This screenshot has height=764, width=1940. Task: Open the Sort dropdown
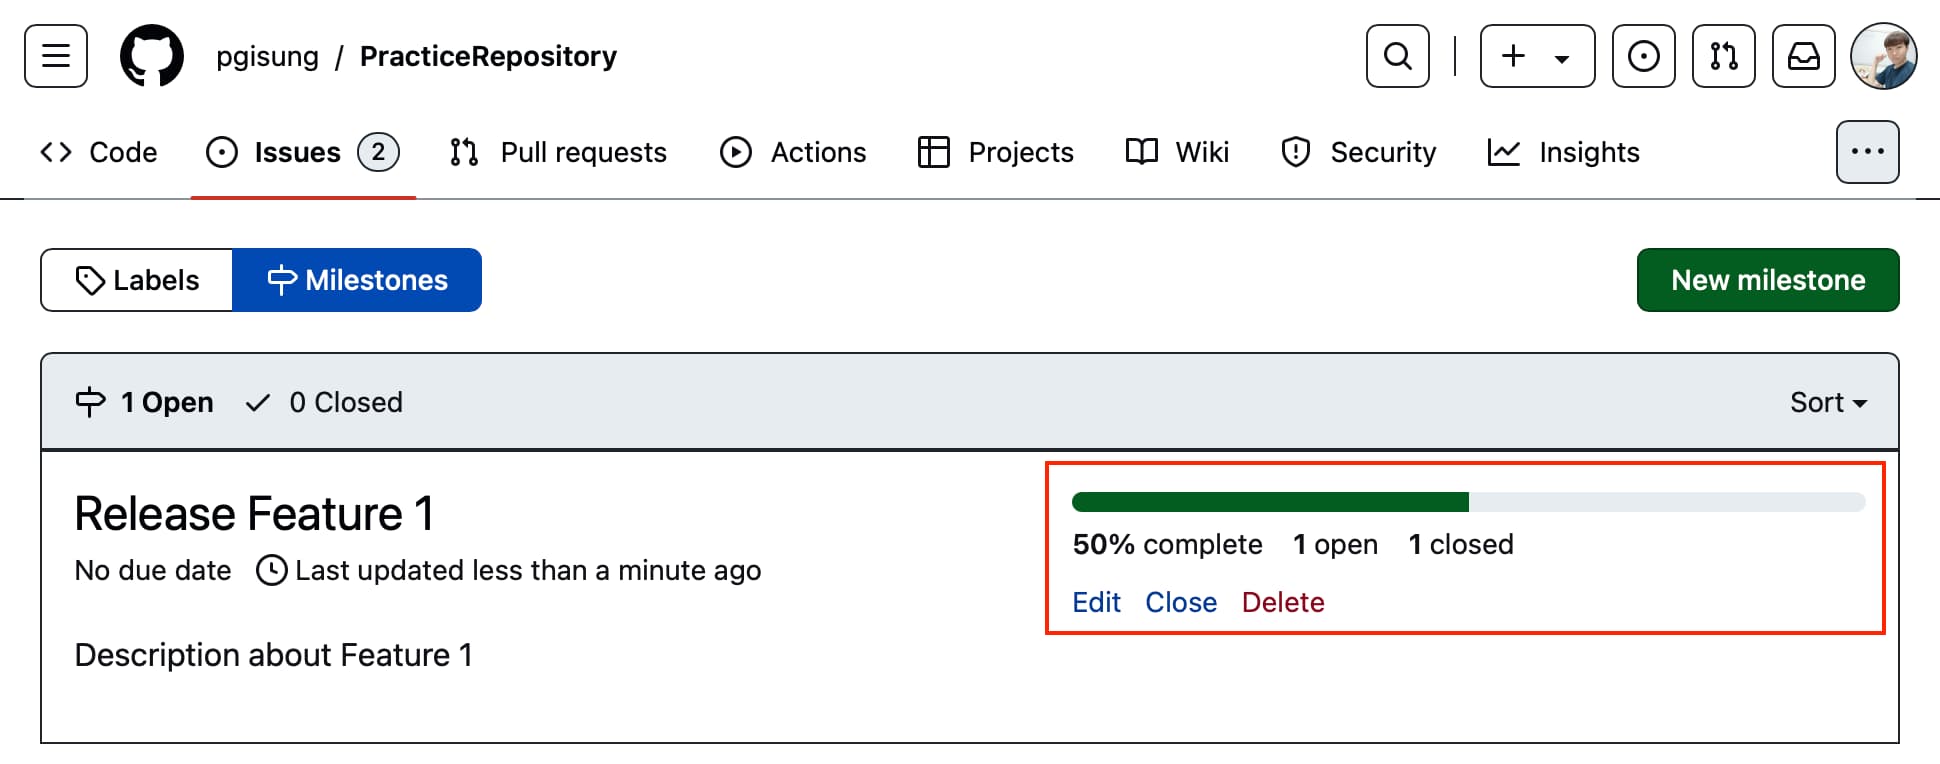tap(1828, 402)
